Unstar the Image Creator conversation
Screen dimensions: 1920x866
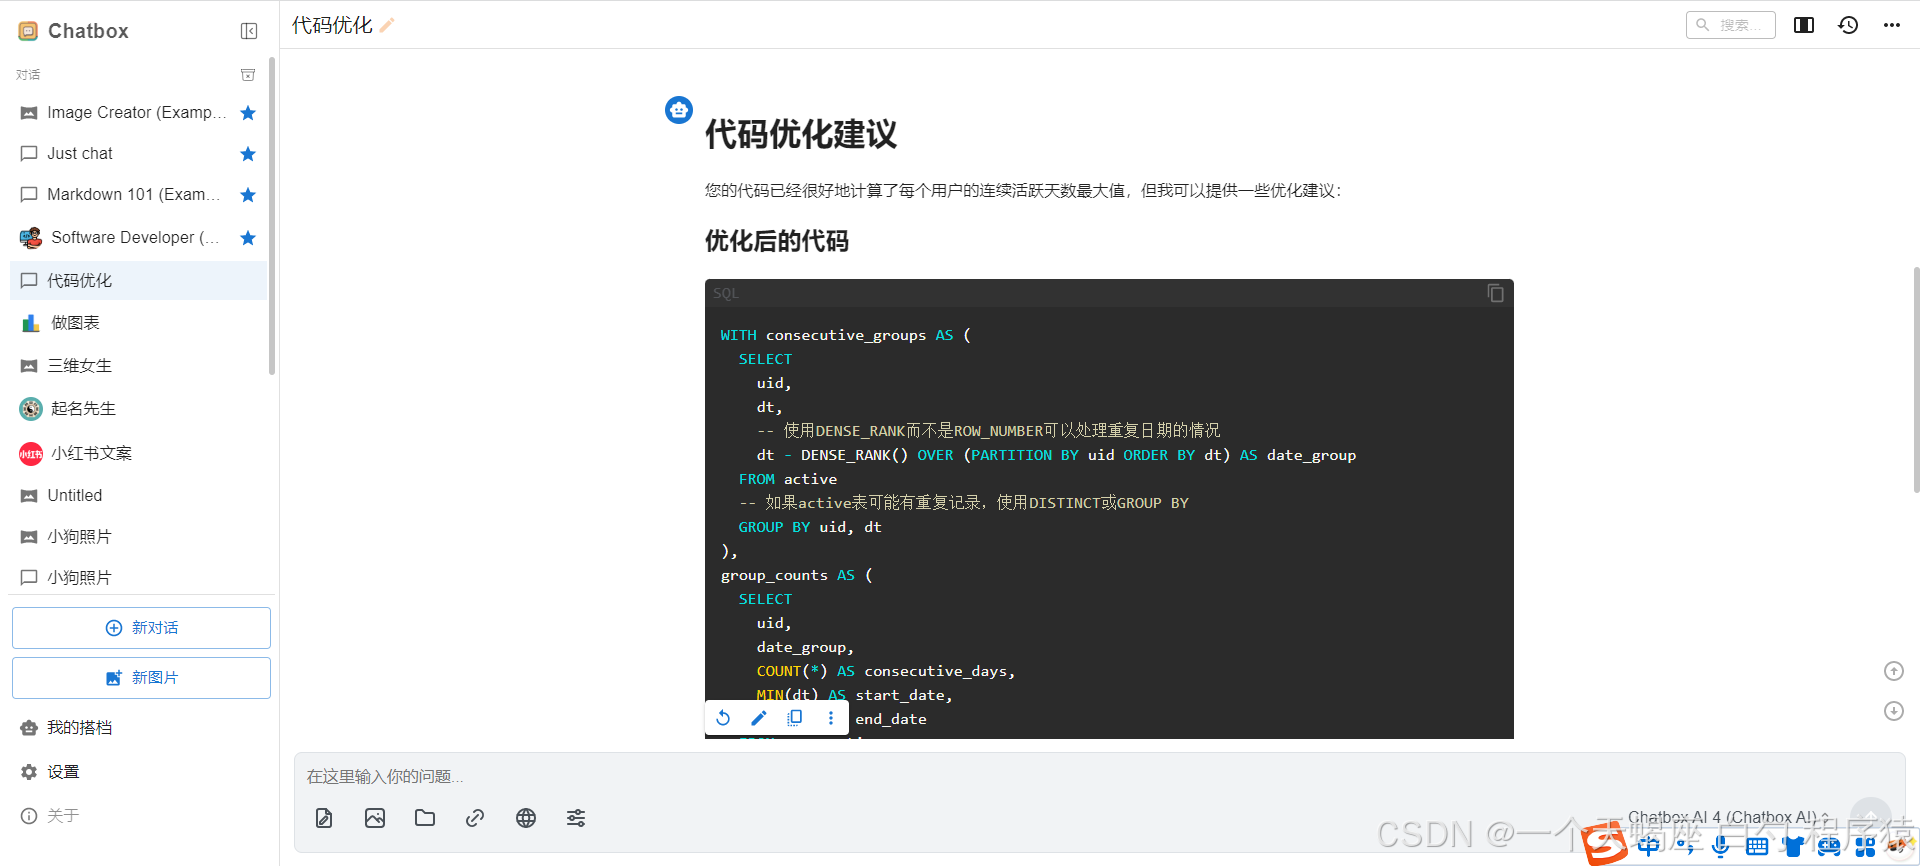click(x=248, y=113)
